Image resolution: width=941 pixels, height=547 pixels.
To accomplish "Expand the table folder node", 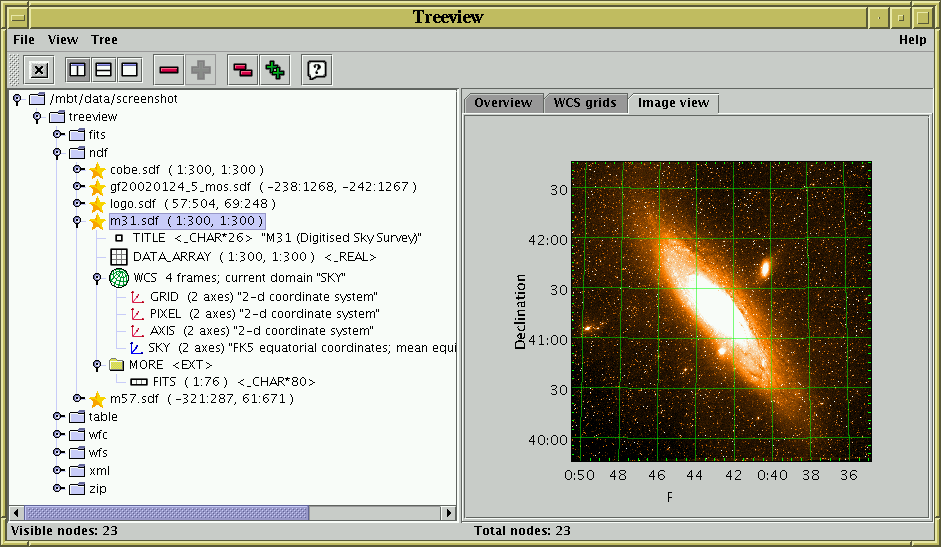I will pyautogui.click(x=58, y=417).
